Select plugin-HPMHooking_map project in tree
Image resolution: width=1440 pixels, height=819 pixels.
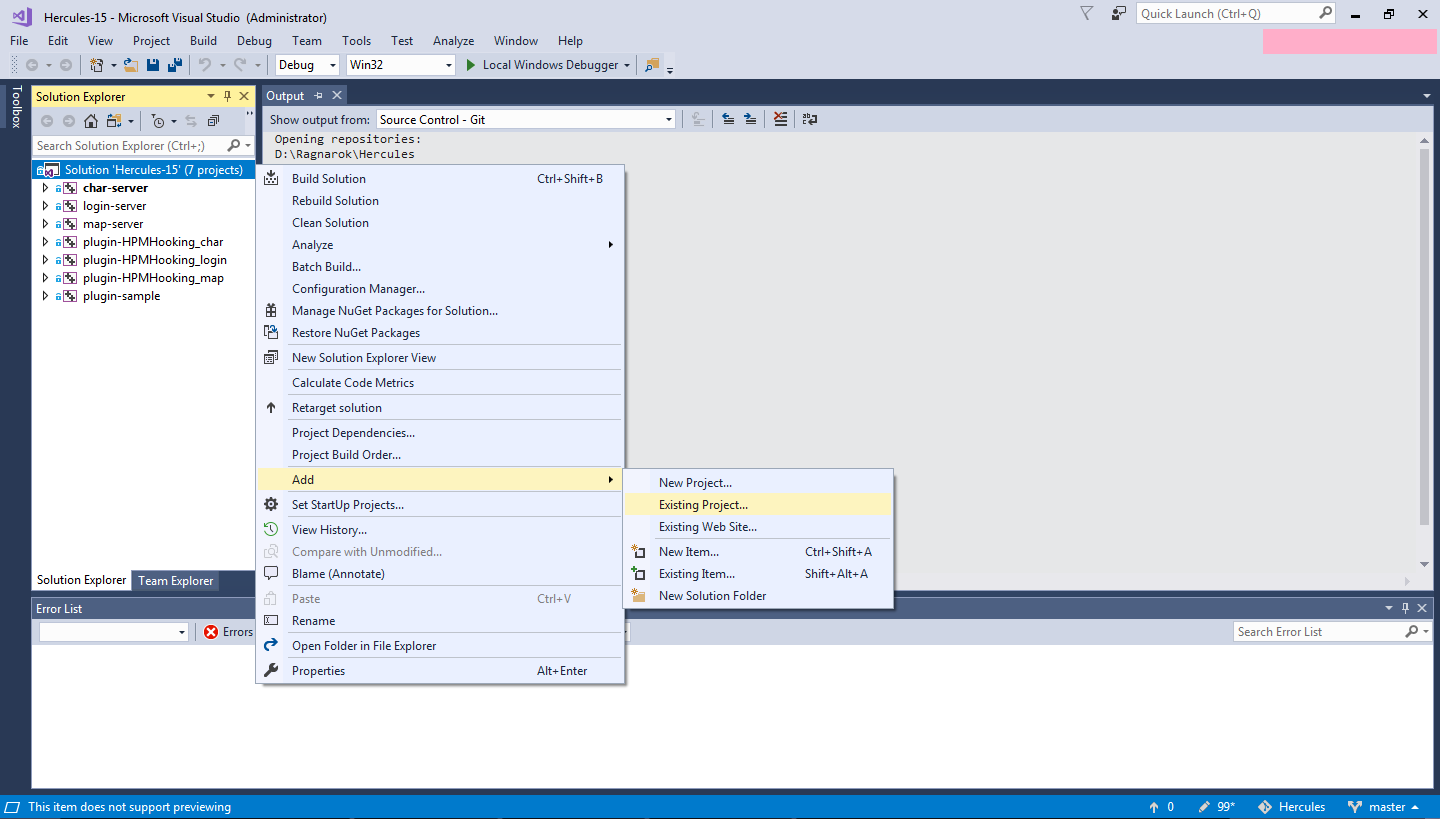pyautogui.click(x=153, y=278)
